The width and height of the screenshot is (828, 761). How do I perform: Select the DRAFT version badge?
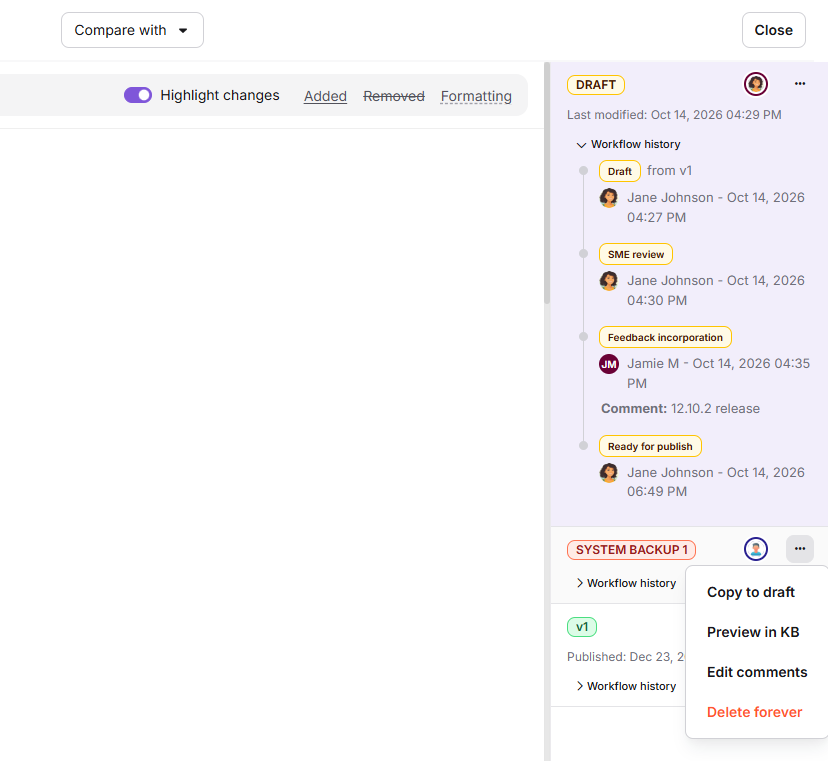click(596, 85)
